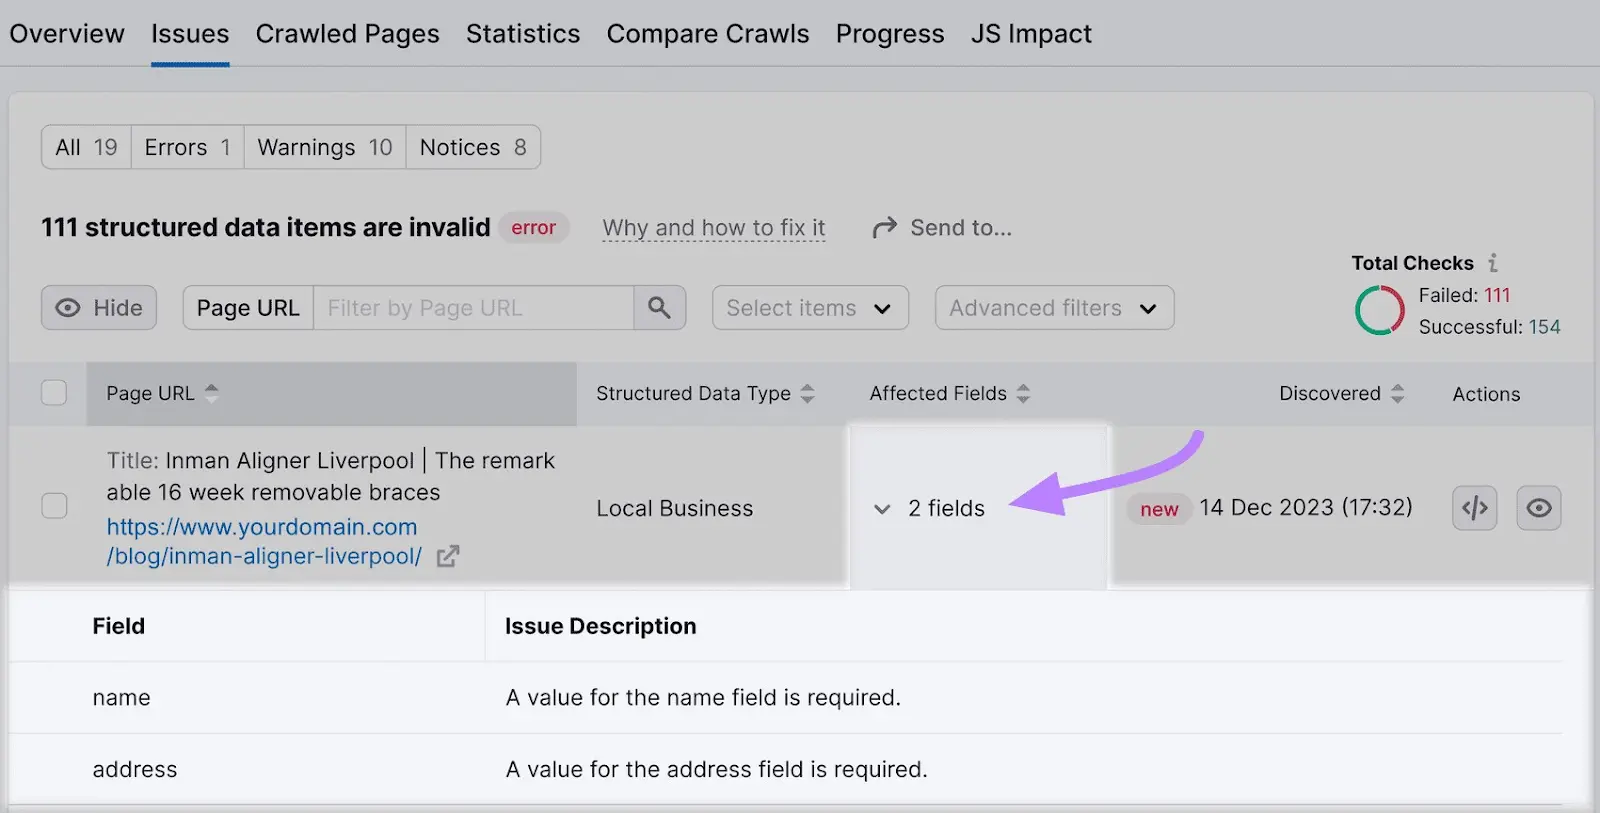The image size is (1600, 813).
Task: Open the Advanced filters dropdown
Action: 1053,307
